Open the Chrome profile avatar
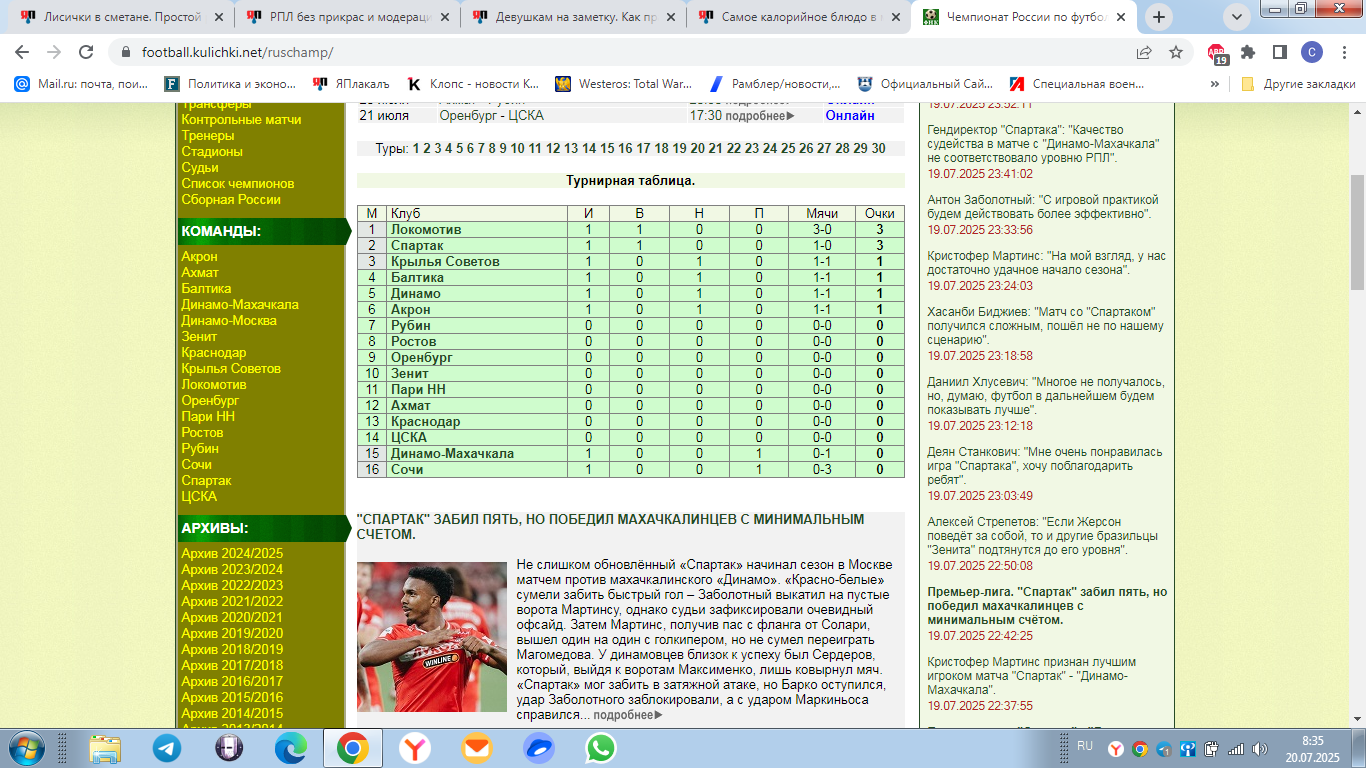Viewport: 1366px width, 768px height. click(x=1311, y=52)
